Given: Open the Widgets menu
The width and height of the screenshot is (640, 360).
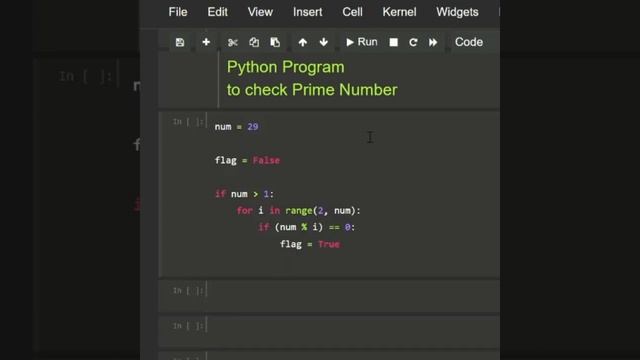Looking at the screenshot, I should coord(457,12).
